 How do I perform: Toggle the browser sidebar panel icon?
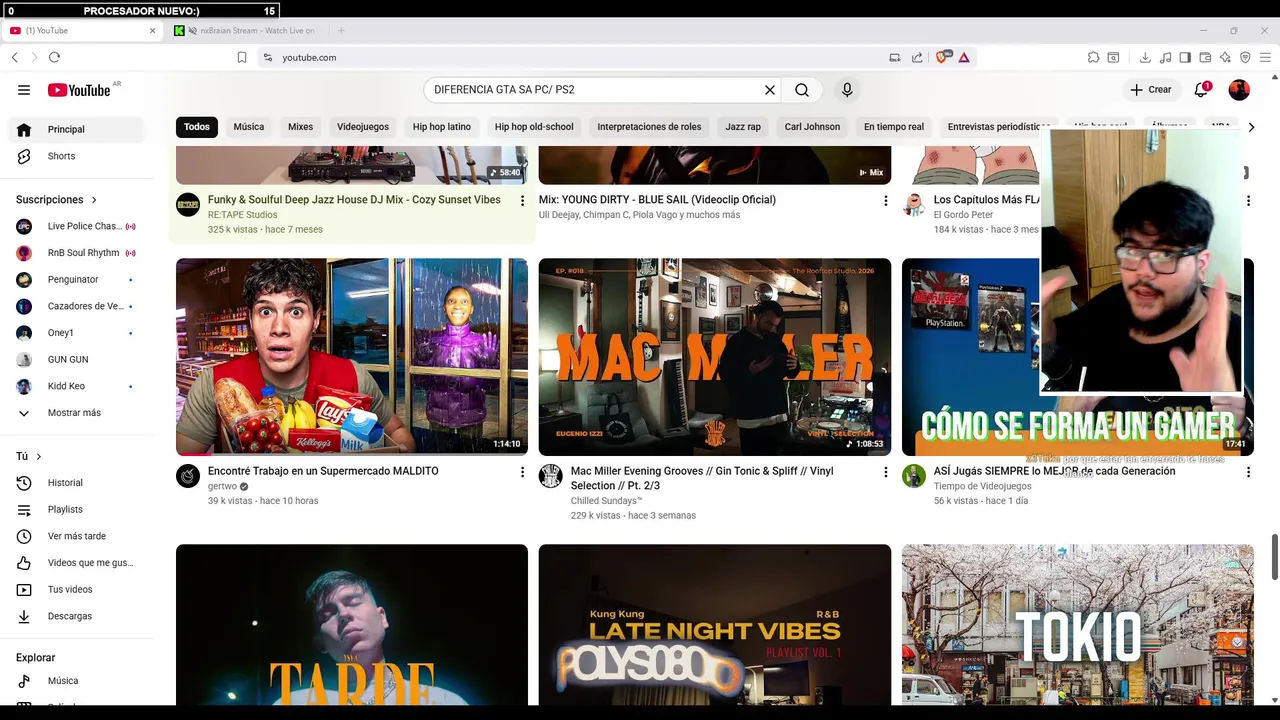[x=1185, y=58]
